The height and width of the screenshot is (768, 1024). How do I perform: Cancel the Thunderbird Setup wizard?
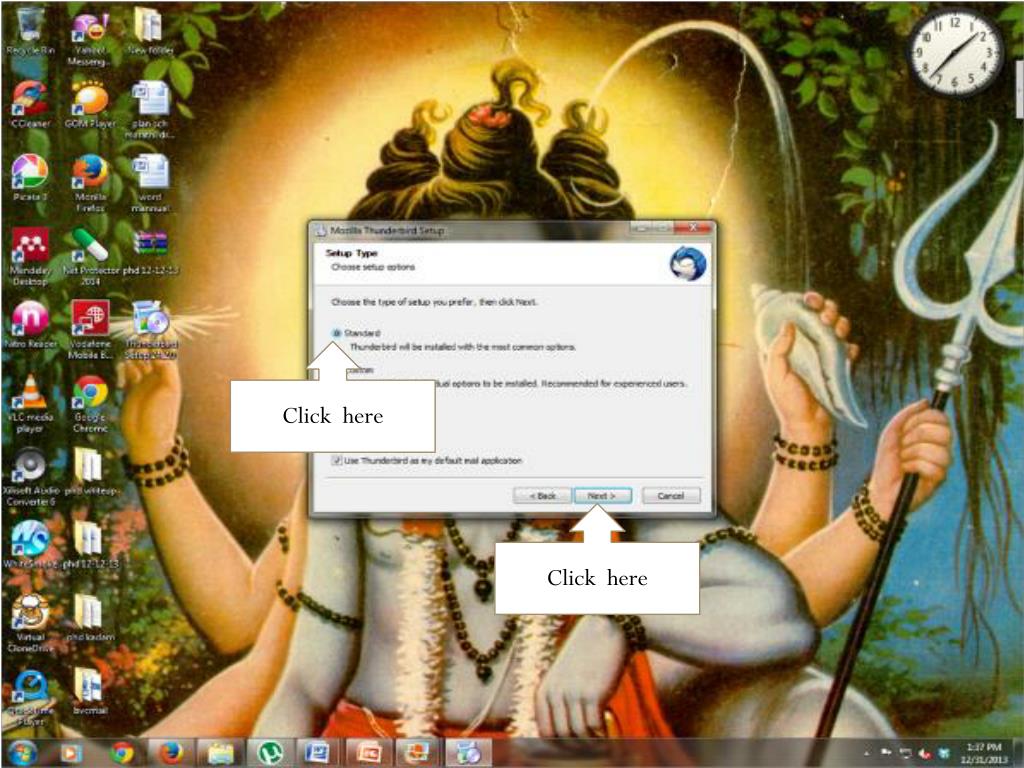point(671,496)
